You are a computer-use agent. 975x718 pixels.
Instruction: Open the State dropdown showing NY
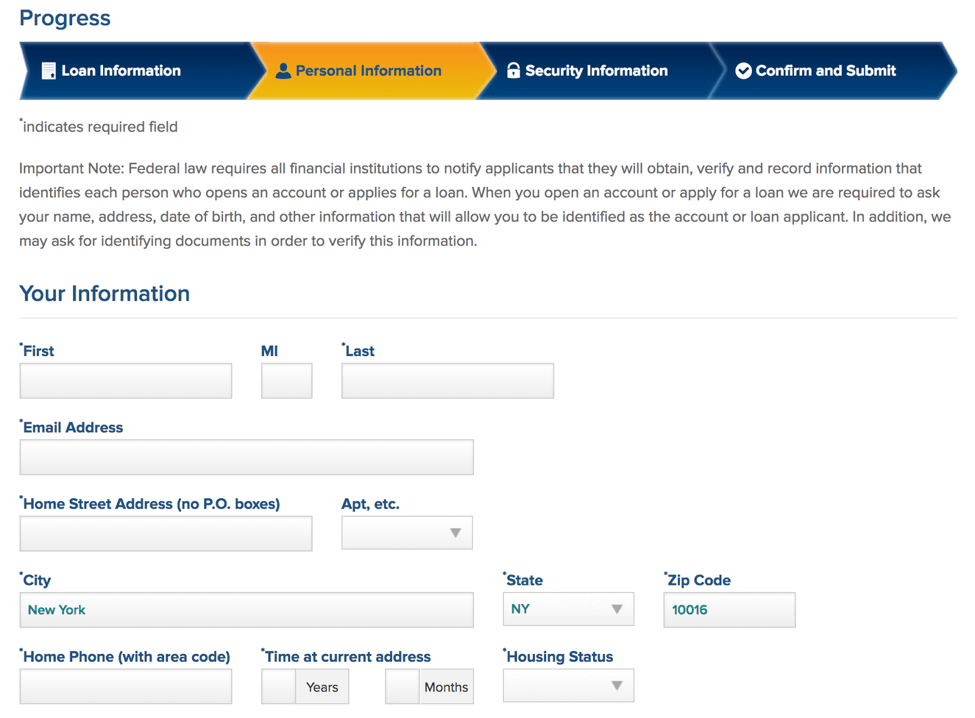(x=568, y=609)
